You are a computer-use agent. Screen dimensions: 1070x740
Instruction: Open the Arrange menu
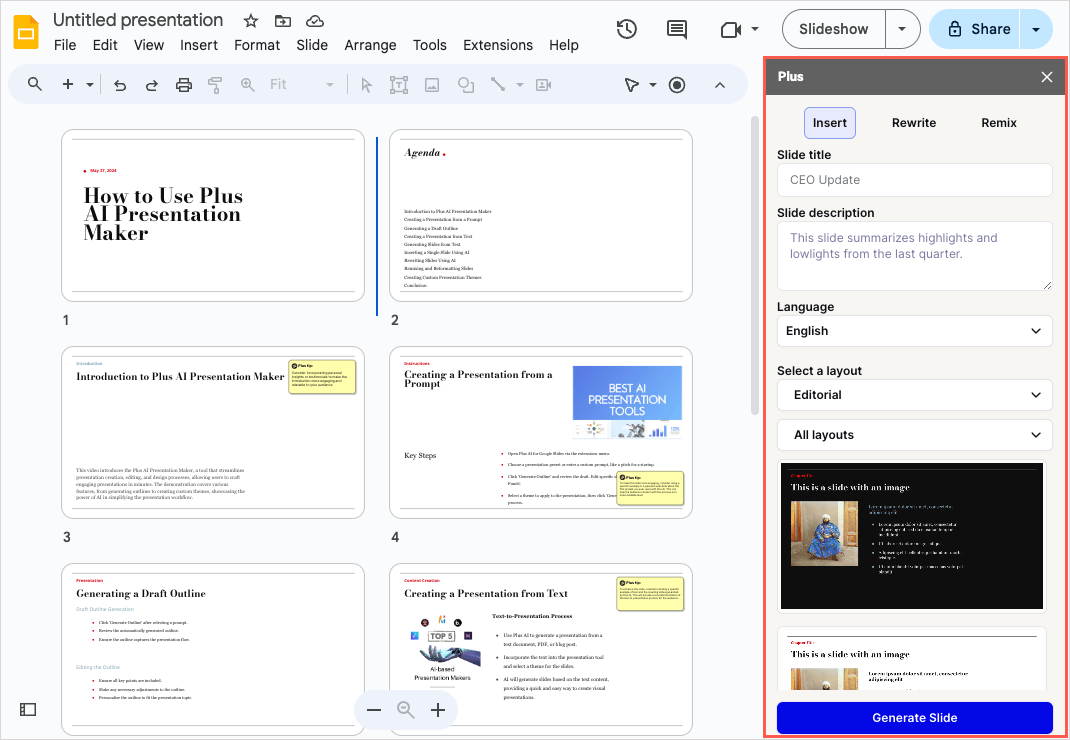370,45
